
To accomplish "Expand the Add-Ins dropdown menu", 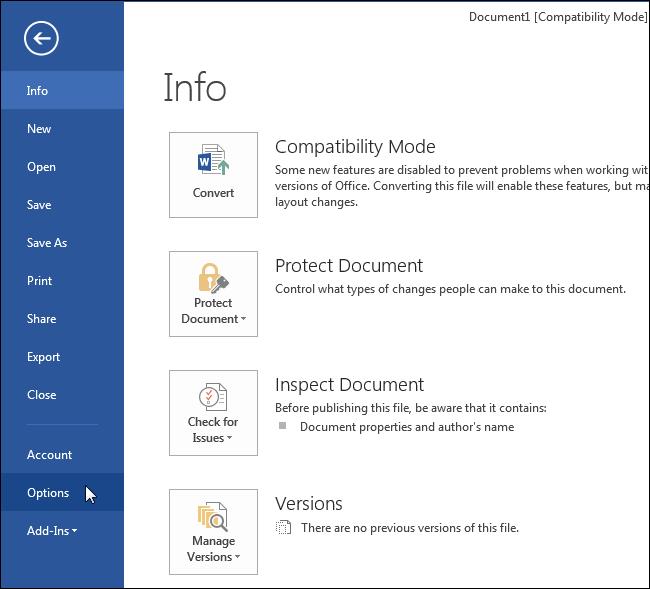I will [62, 531].
